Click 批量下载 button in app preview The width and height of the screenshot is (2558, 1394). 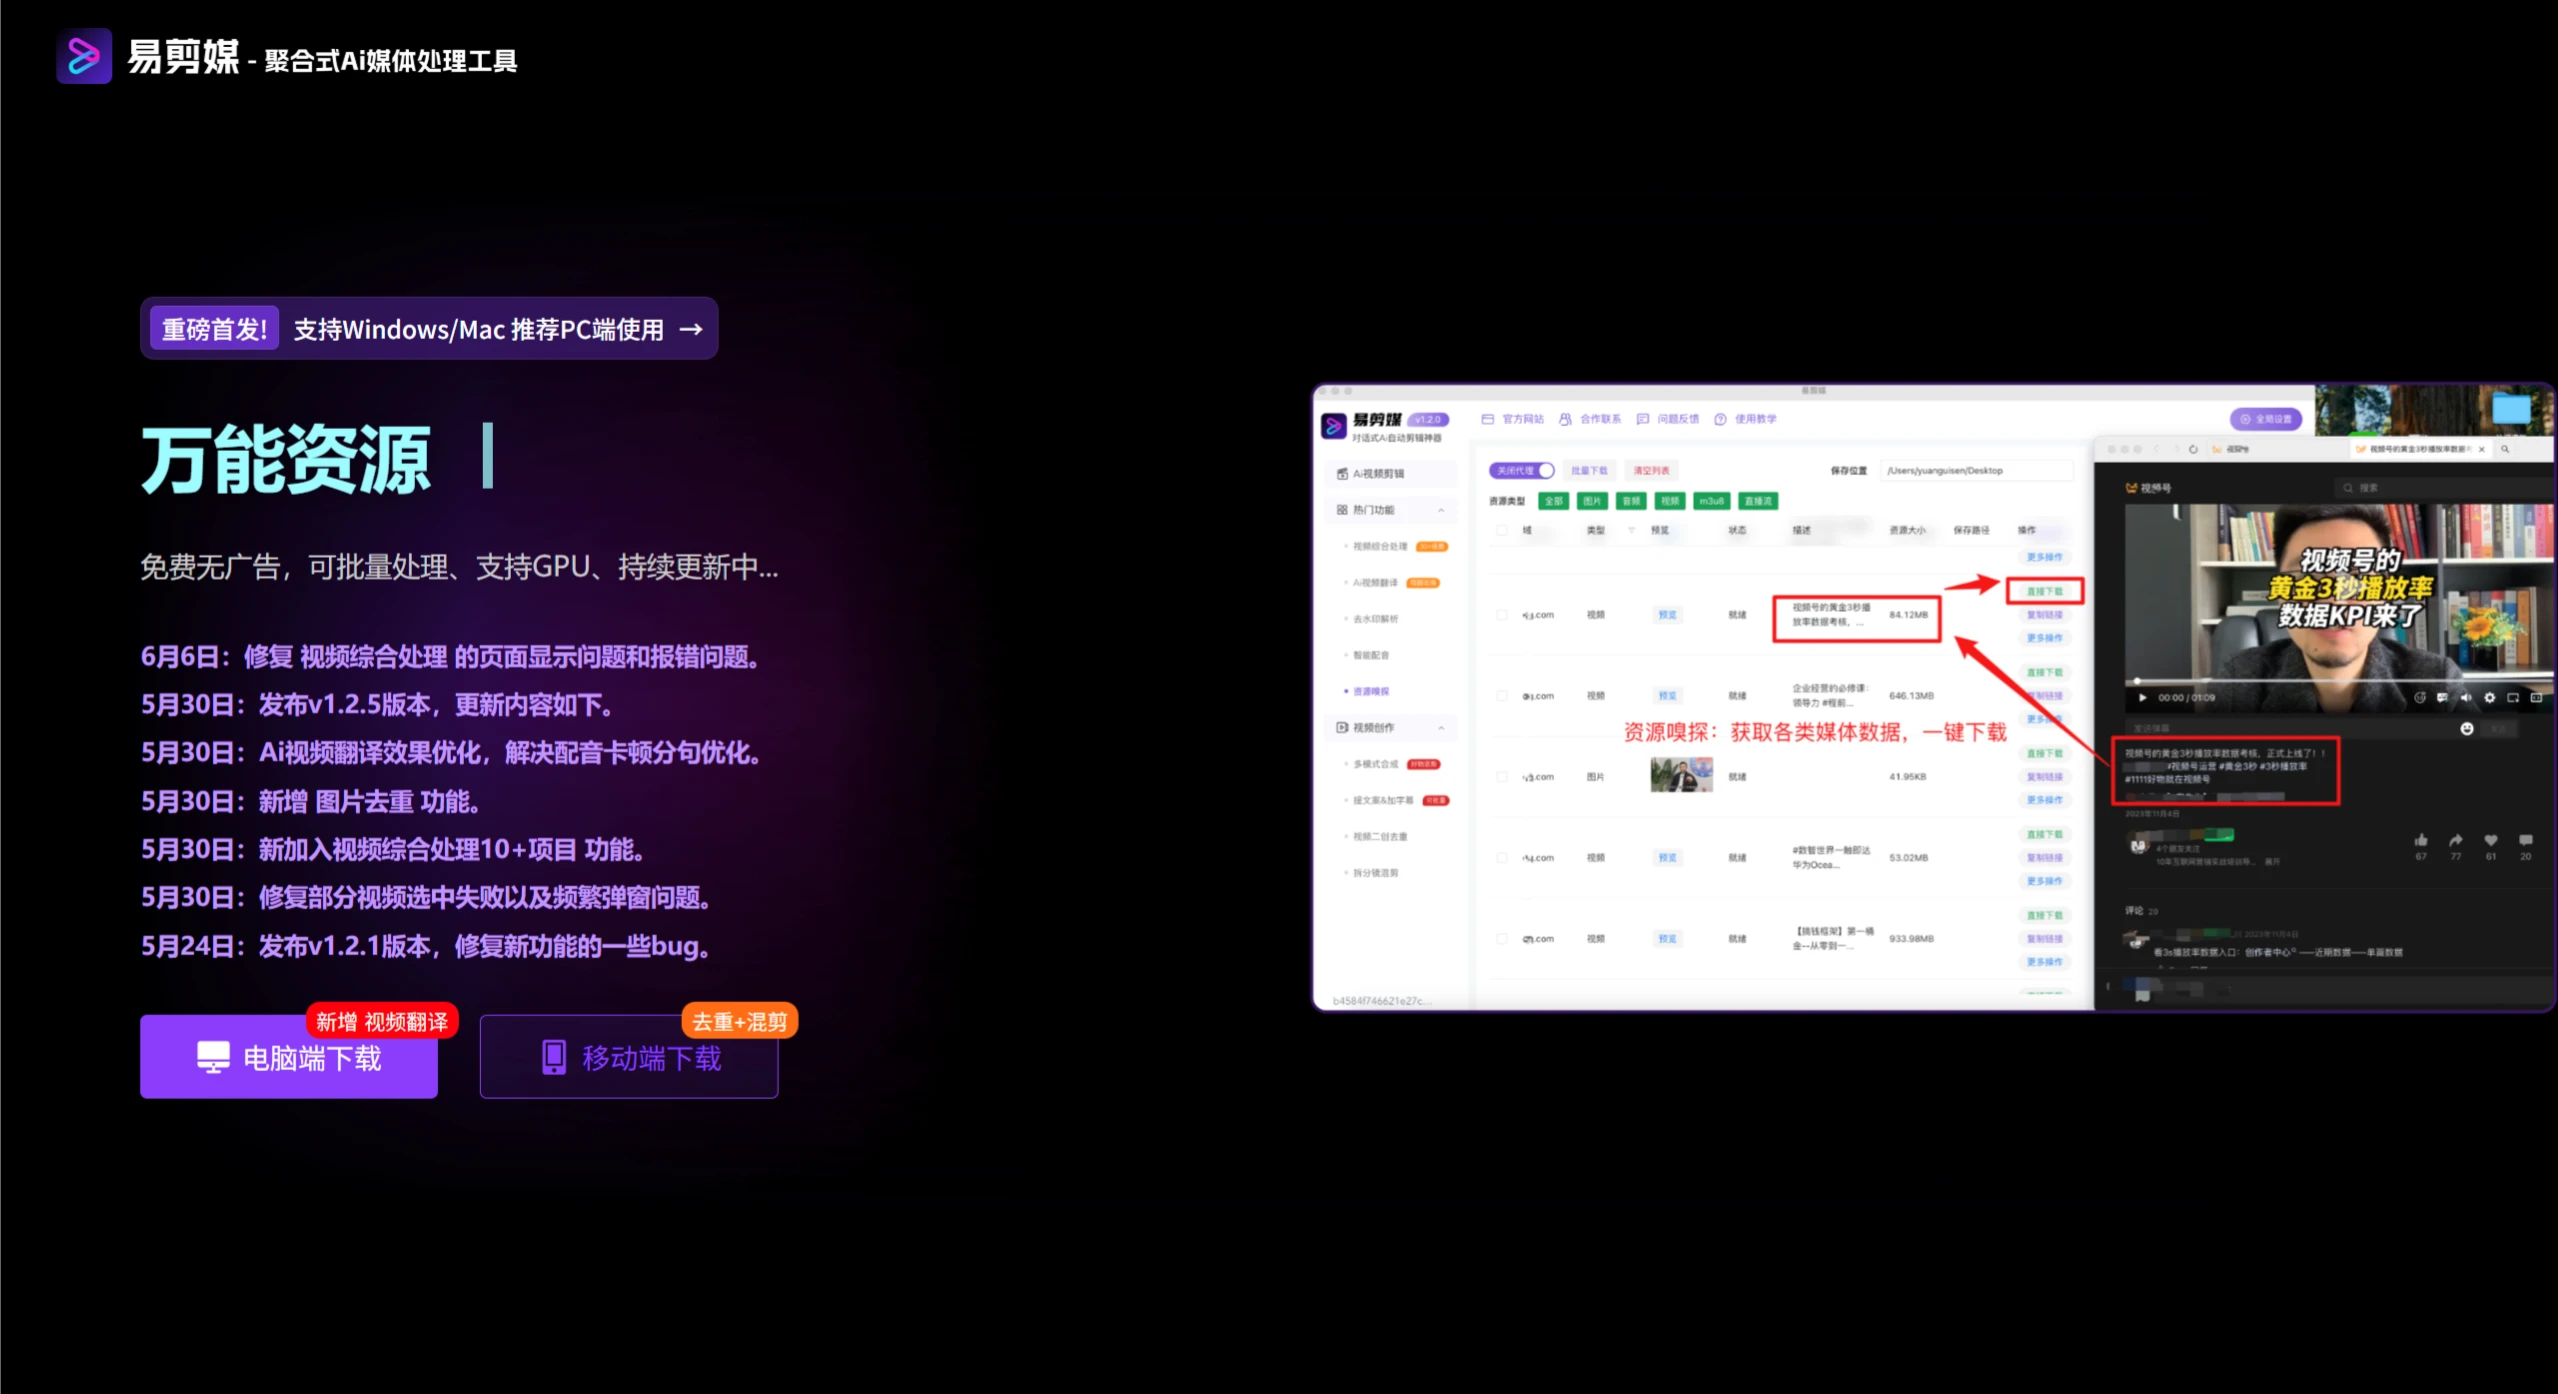point(1589,470)
